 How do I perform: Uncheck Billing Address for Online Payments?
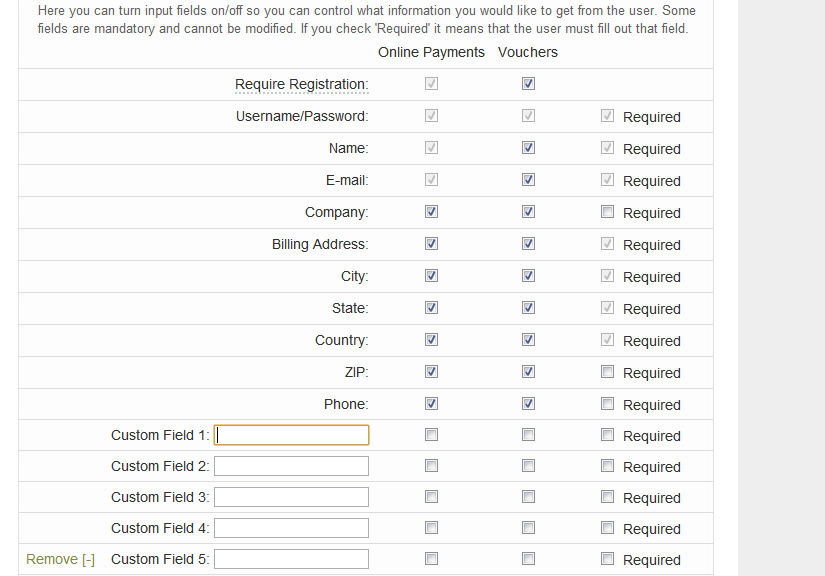tap(431, 244)
